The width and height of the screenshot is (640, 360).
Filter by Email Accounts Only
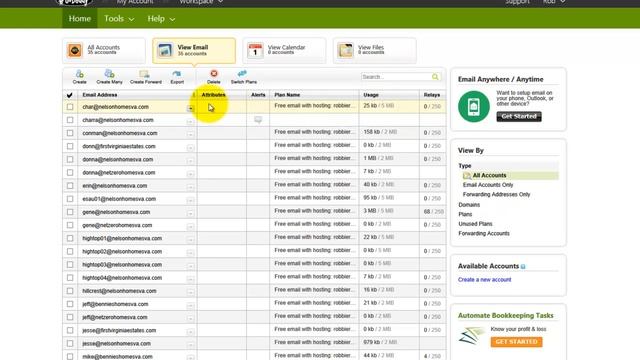coord(488,185)
